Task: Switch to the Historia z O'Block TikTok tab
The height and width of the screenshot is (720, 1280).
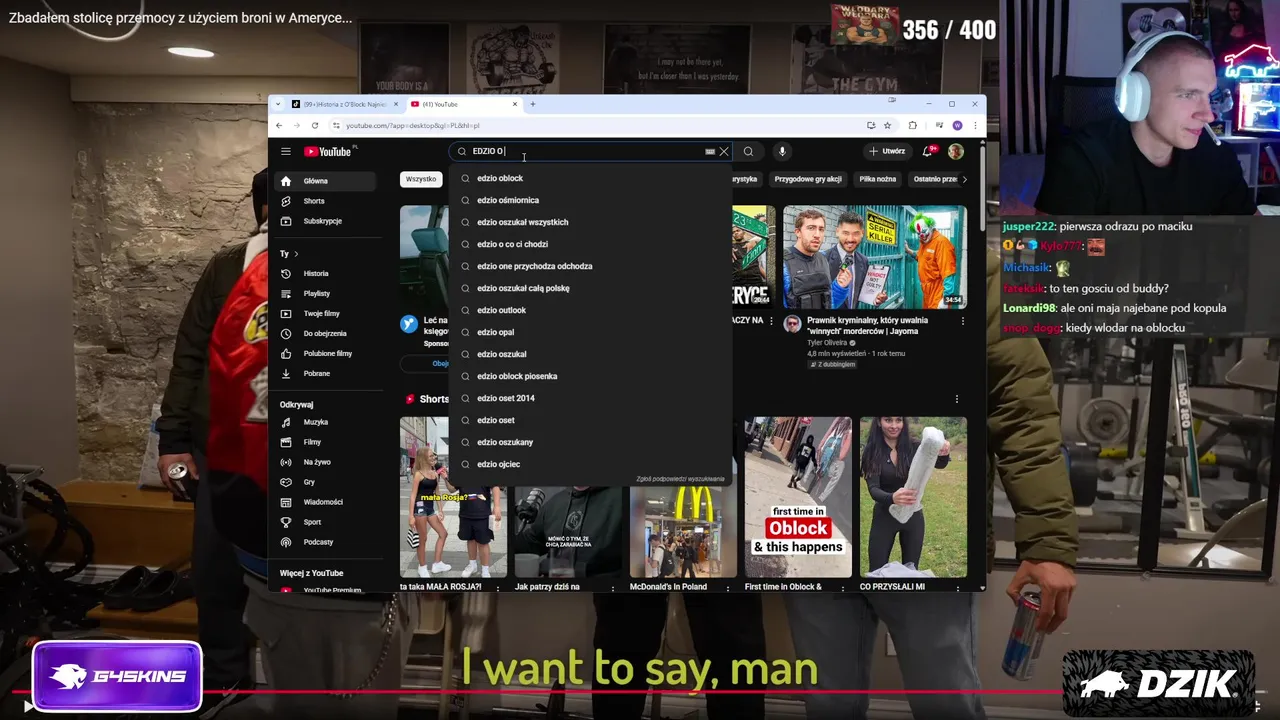Action: (344, 104)
